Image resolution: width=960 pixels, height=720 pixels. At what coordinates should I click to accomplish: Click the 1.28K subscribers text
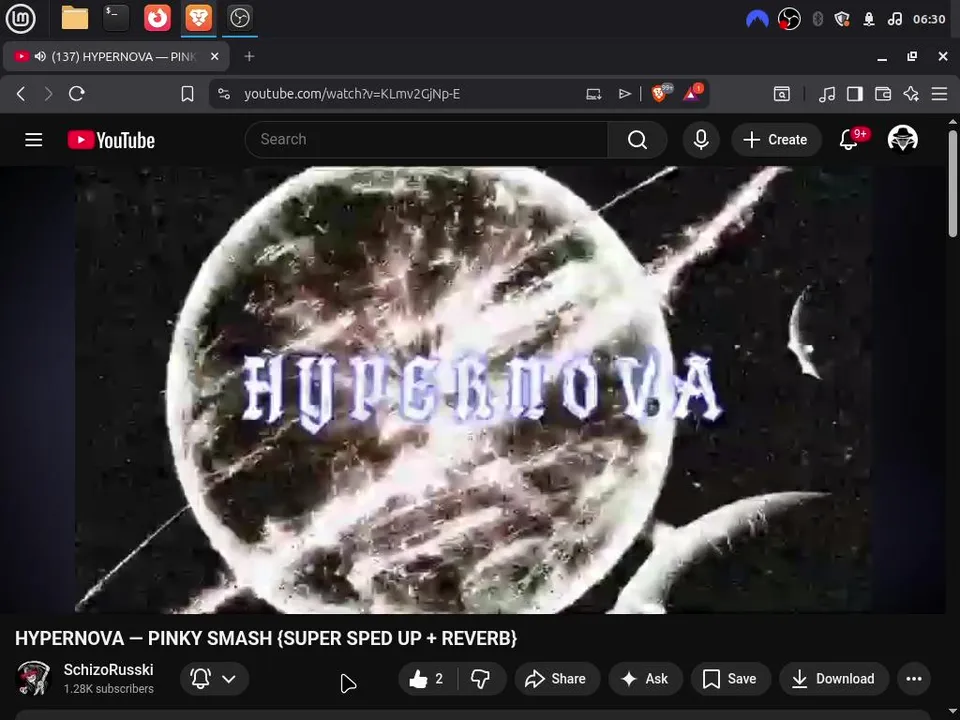coord(108,689)
